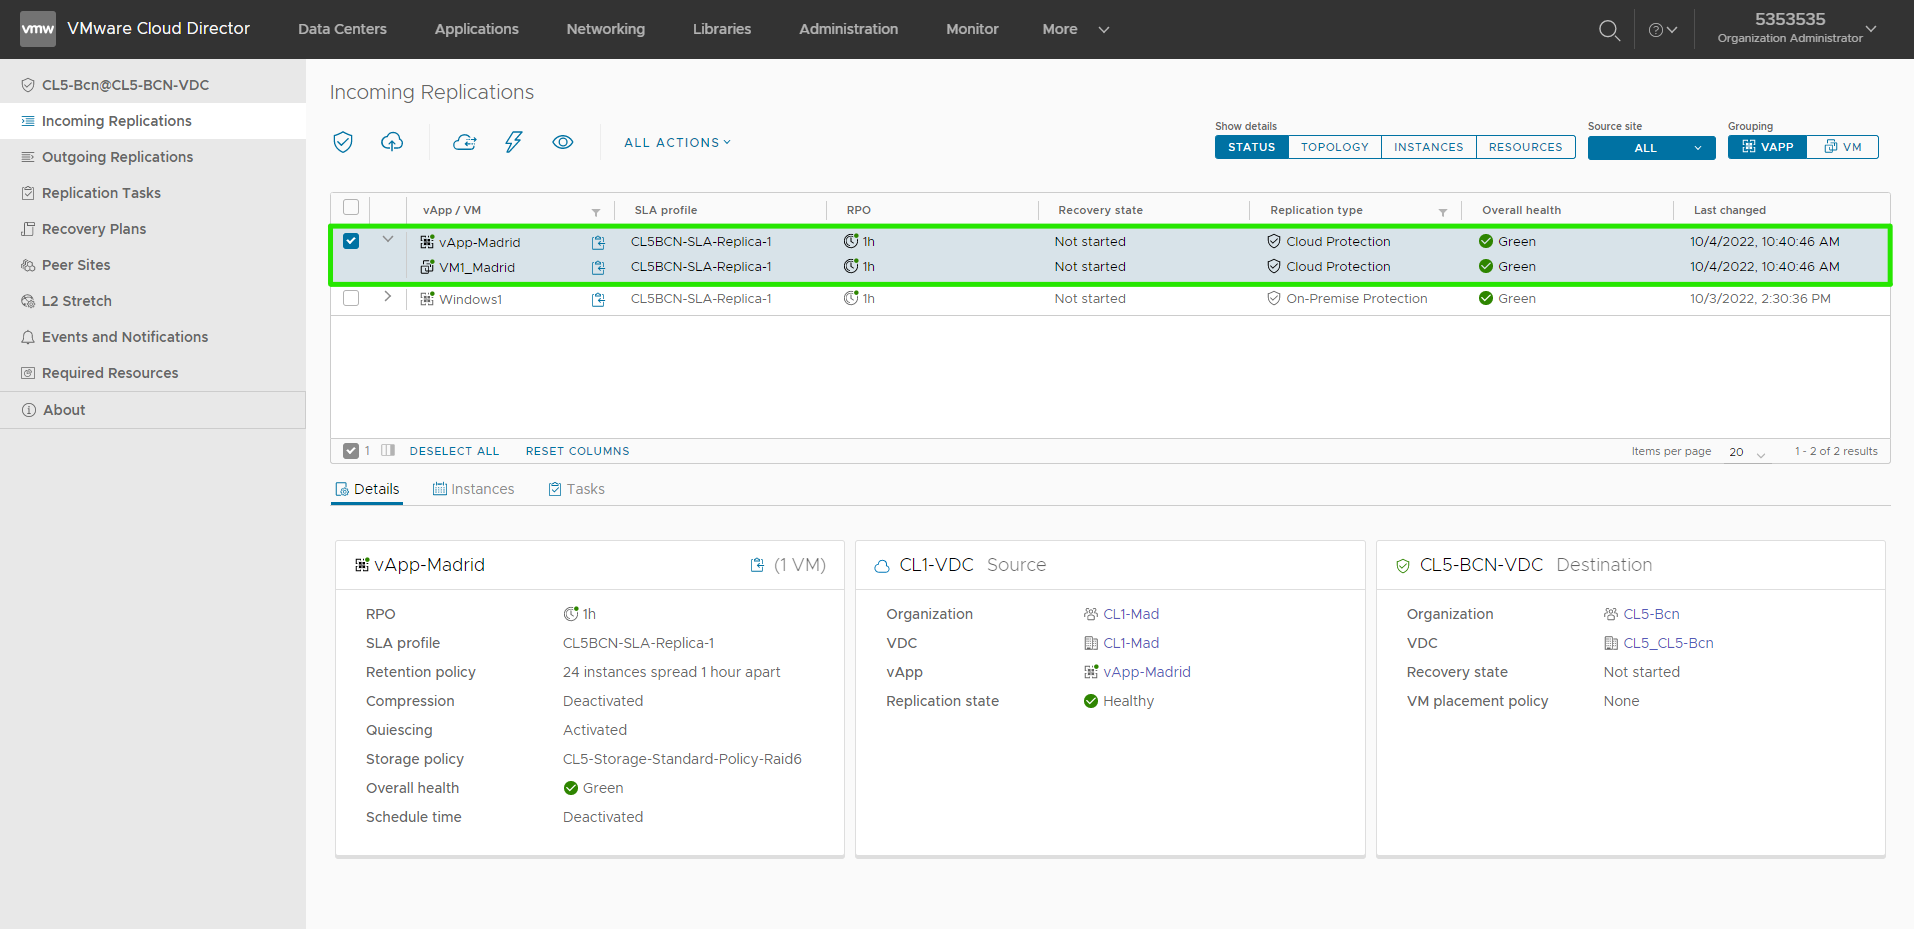Switch to the Instances tab
This screenshot has height=929, width=1914.
pyautogui.click(x=474, y=489)
